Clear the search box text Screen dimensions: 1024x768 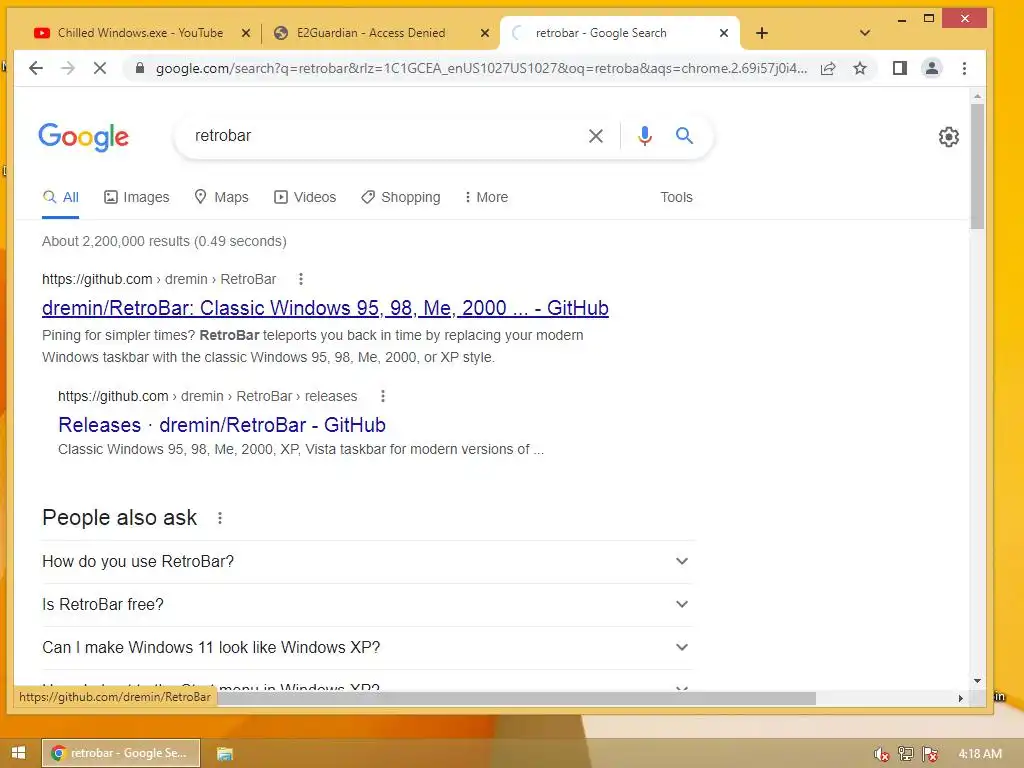click(x=596, y=136)
